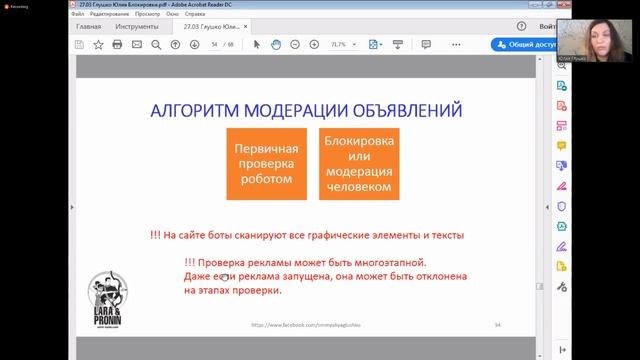
Task: Close the 27.03 Глушко document tab
Action: click(245, 27)
